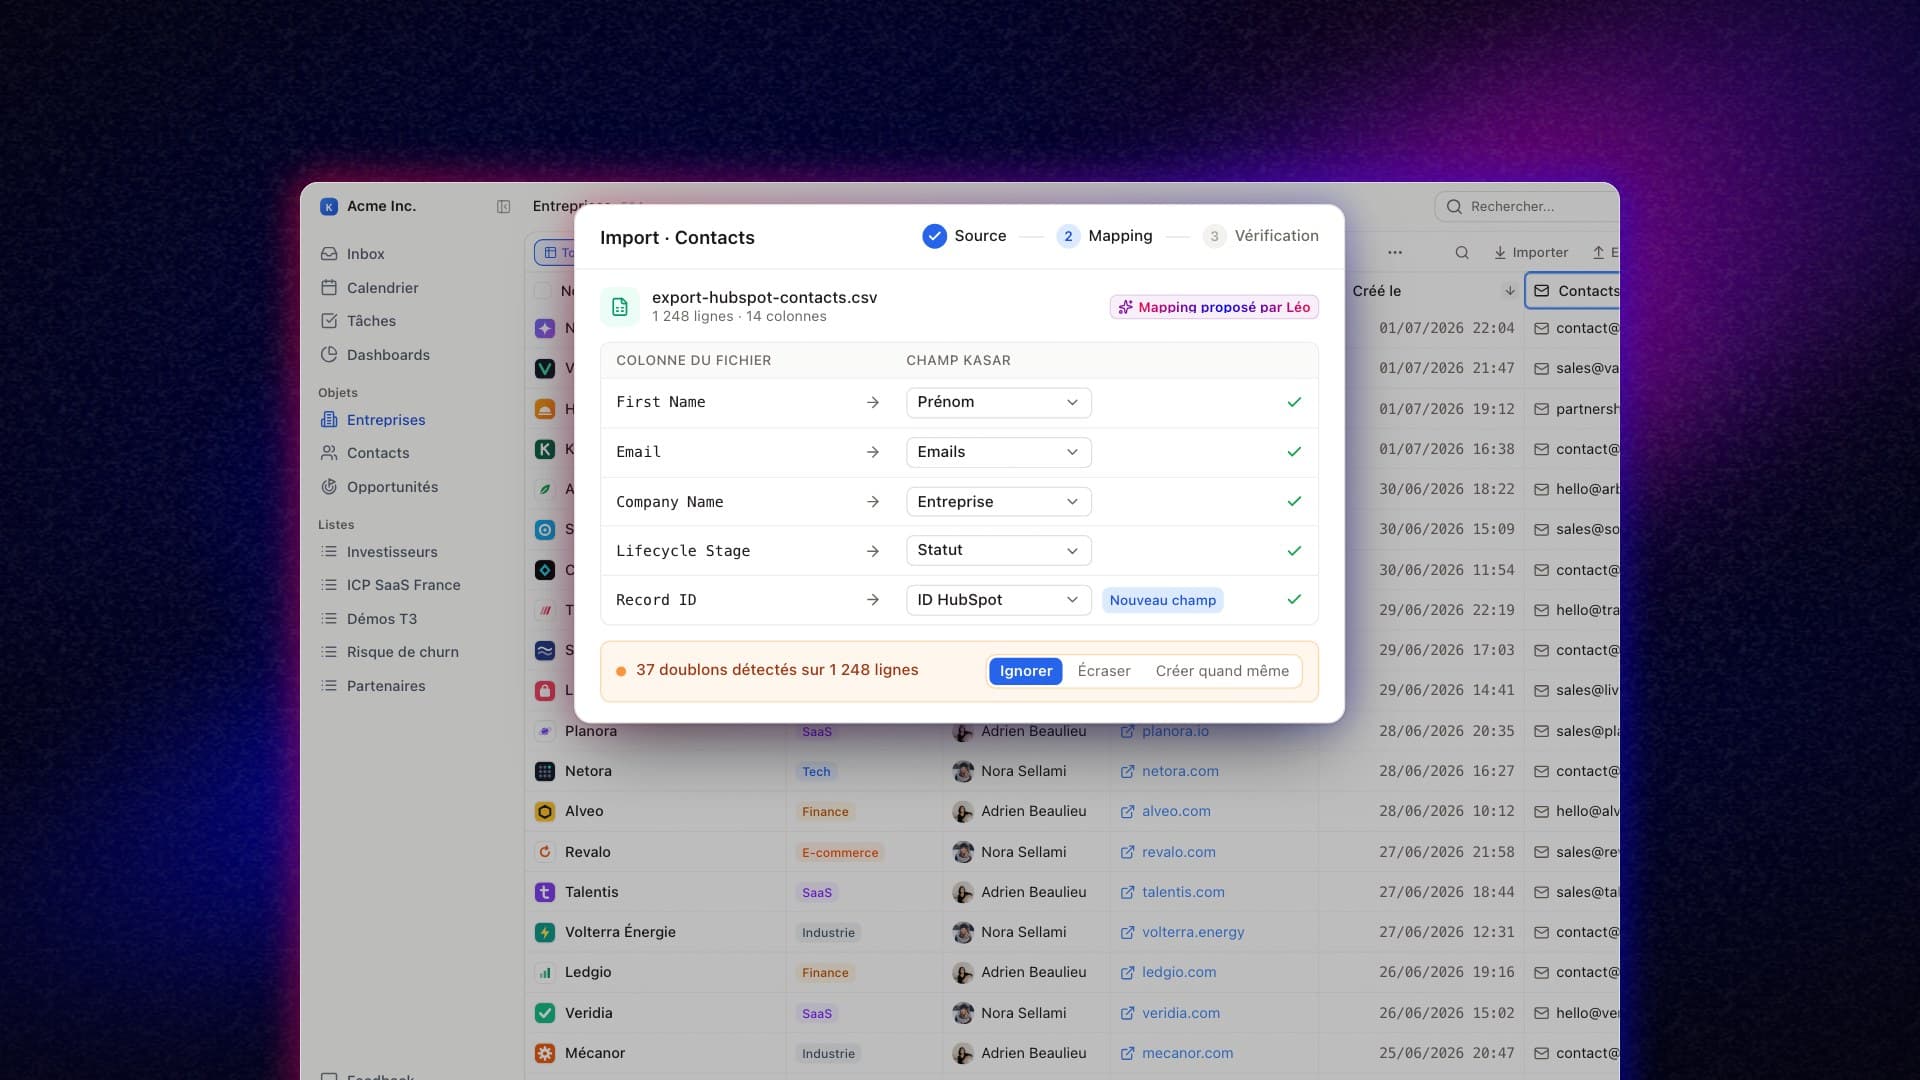Click the Talentis company icon
The image size is (1920, 1080).
click(545, 892)
